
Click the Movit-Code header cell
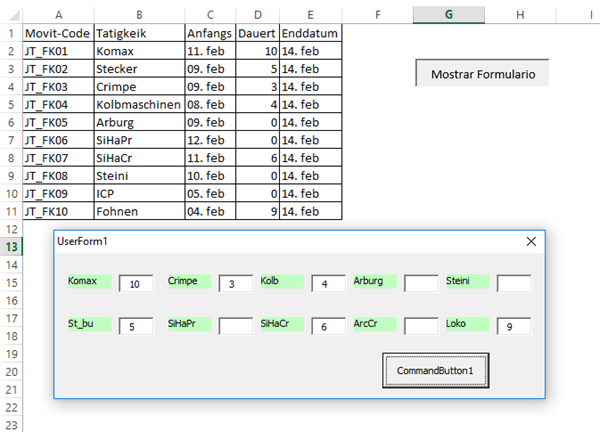coord(59,33)
